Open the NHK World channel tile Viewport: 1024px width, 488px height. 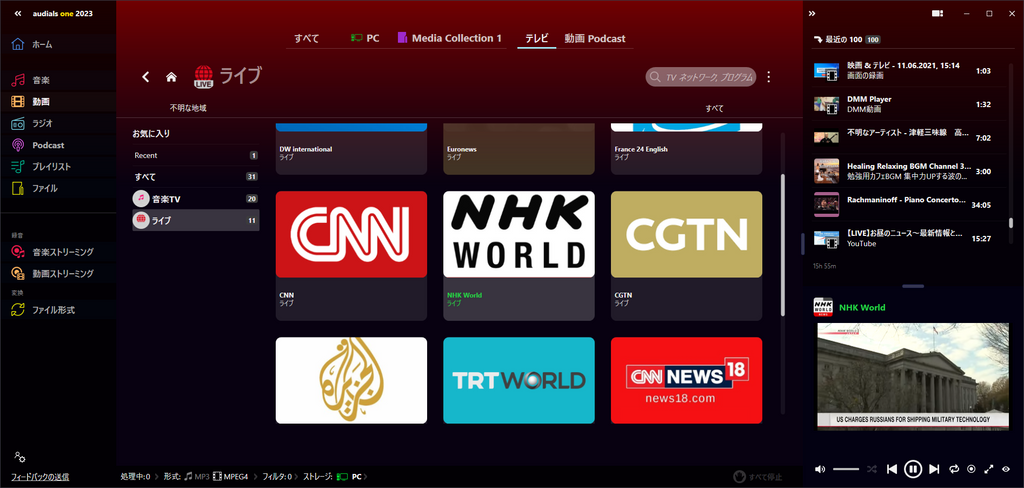click(x=519, y=255)
